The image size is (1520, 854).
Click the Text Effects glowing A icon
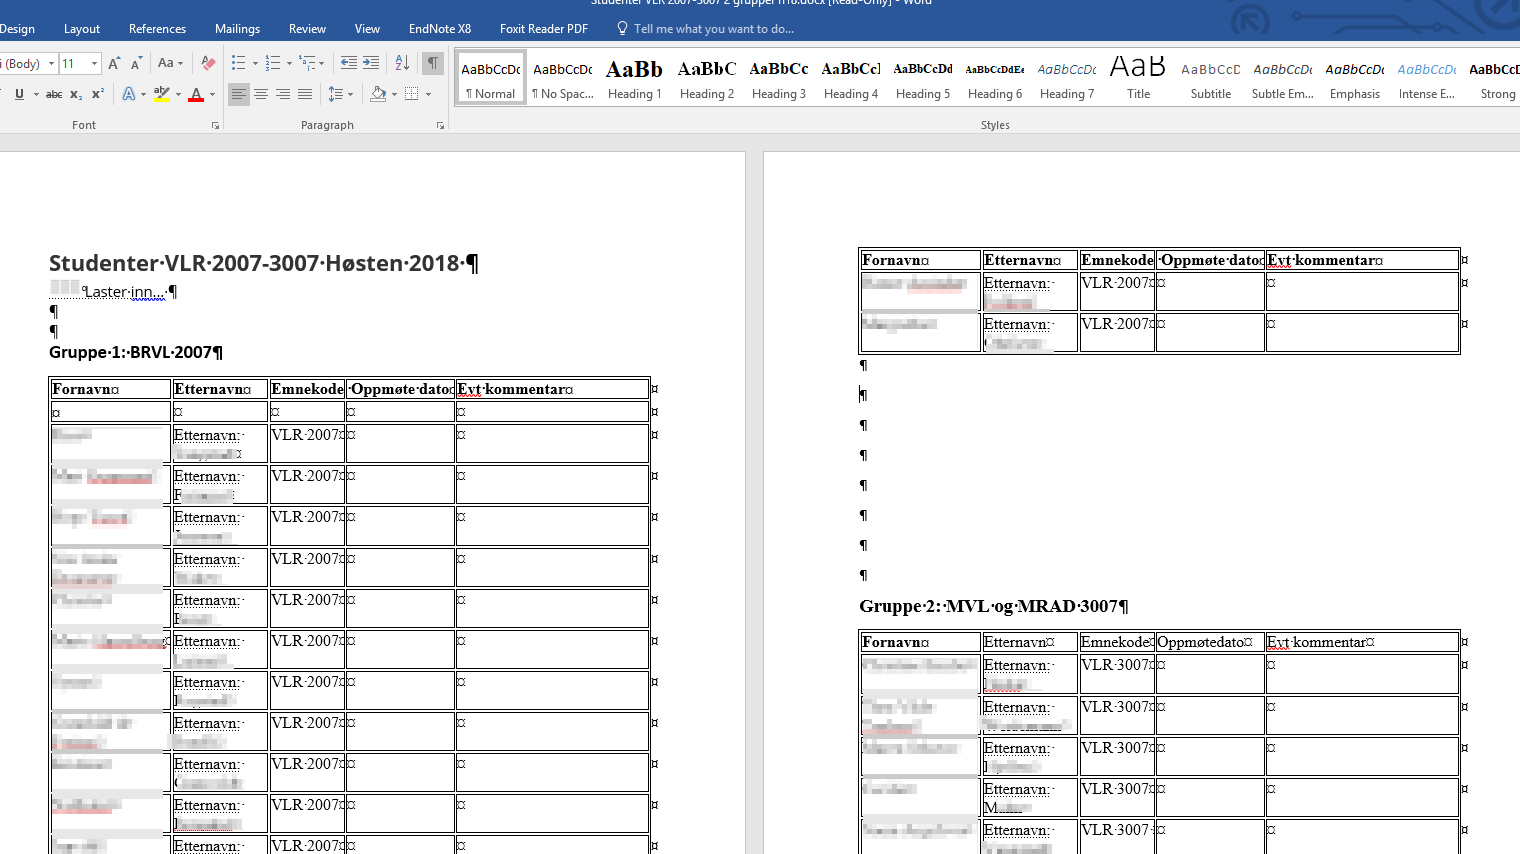tap(129, 94)
